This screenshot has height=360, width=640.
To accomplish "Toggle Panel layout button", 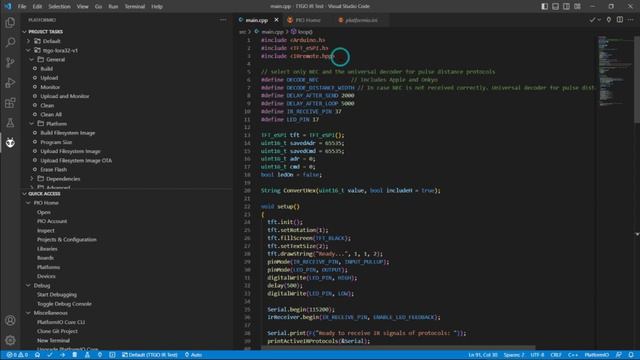I will pos(556,7).
